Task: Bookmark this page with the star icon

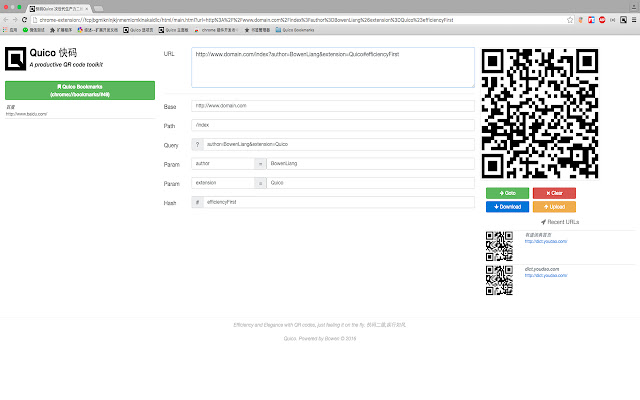Action: 570,20
